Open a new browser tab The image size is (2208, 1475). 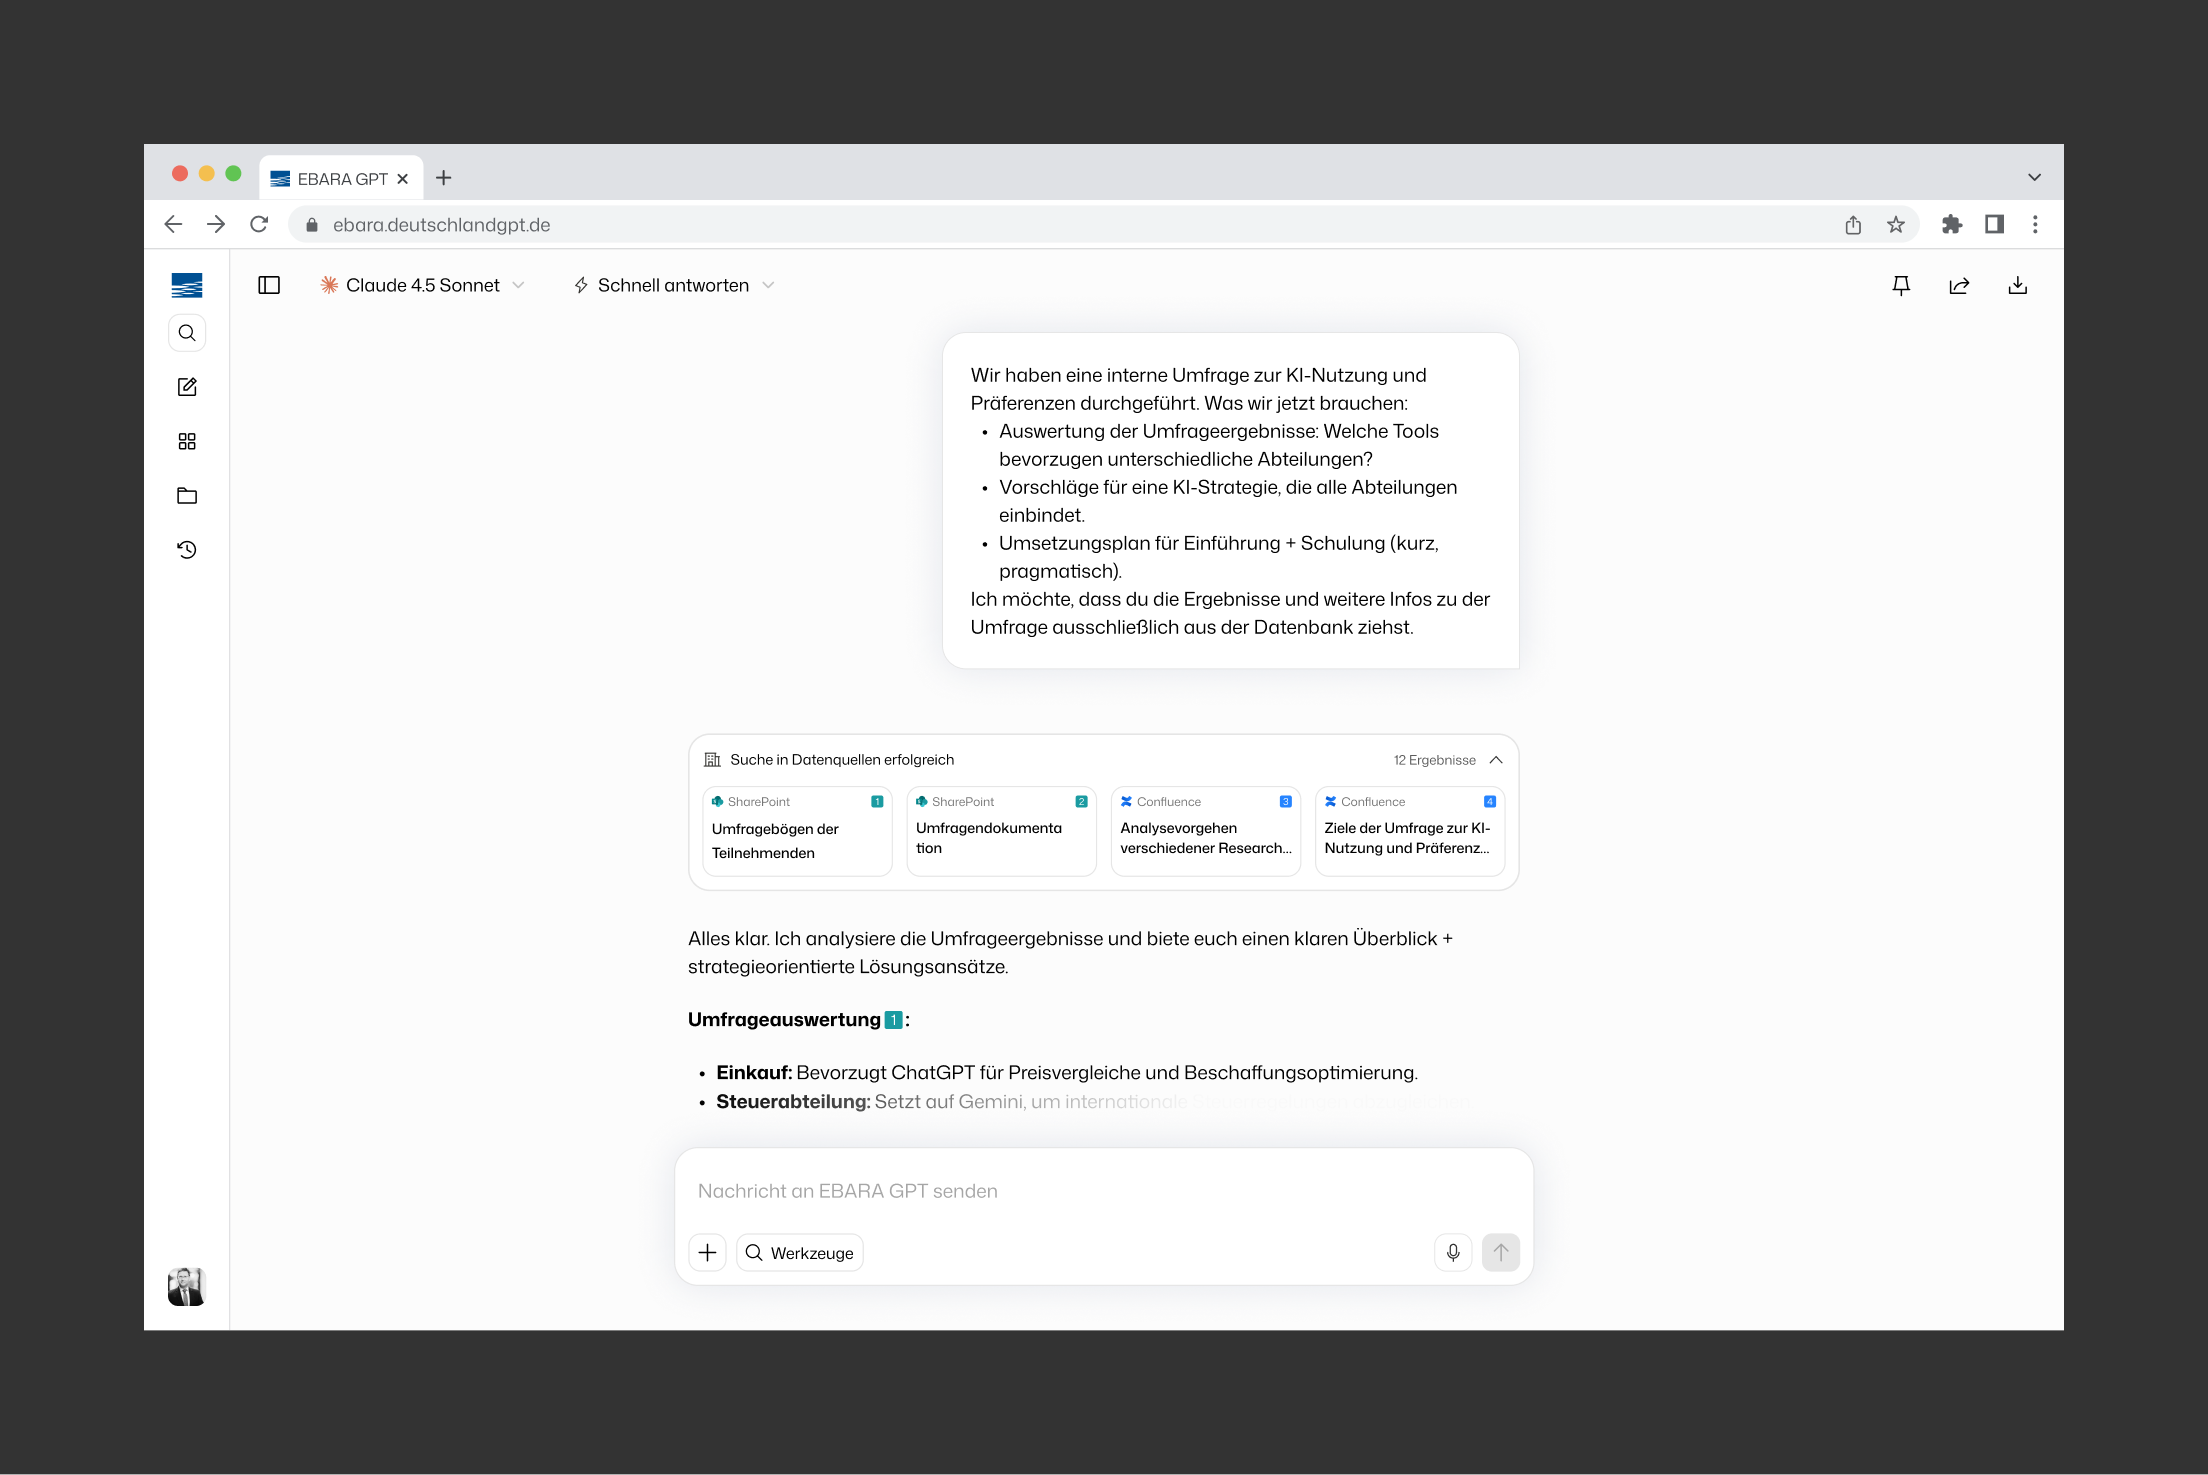coord(444,178)
